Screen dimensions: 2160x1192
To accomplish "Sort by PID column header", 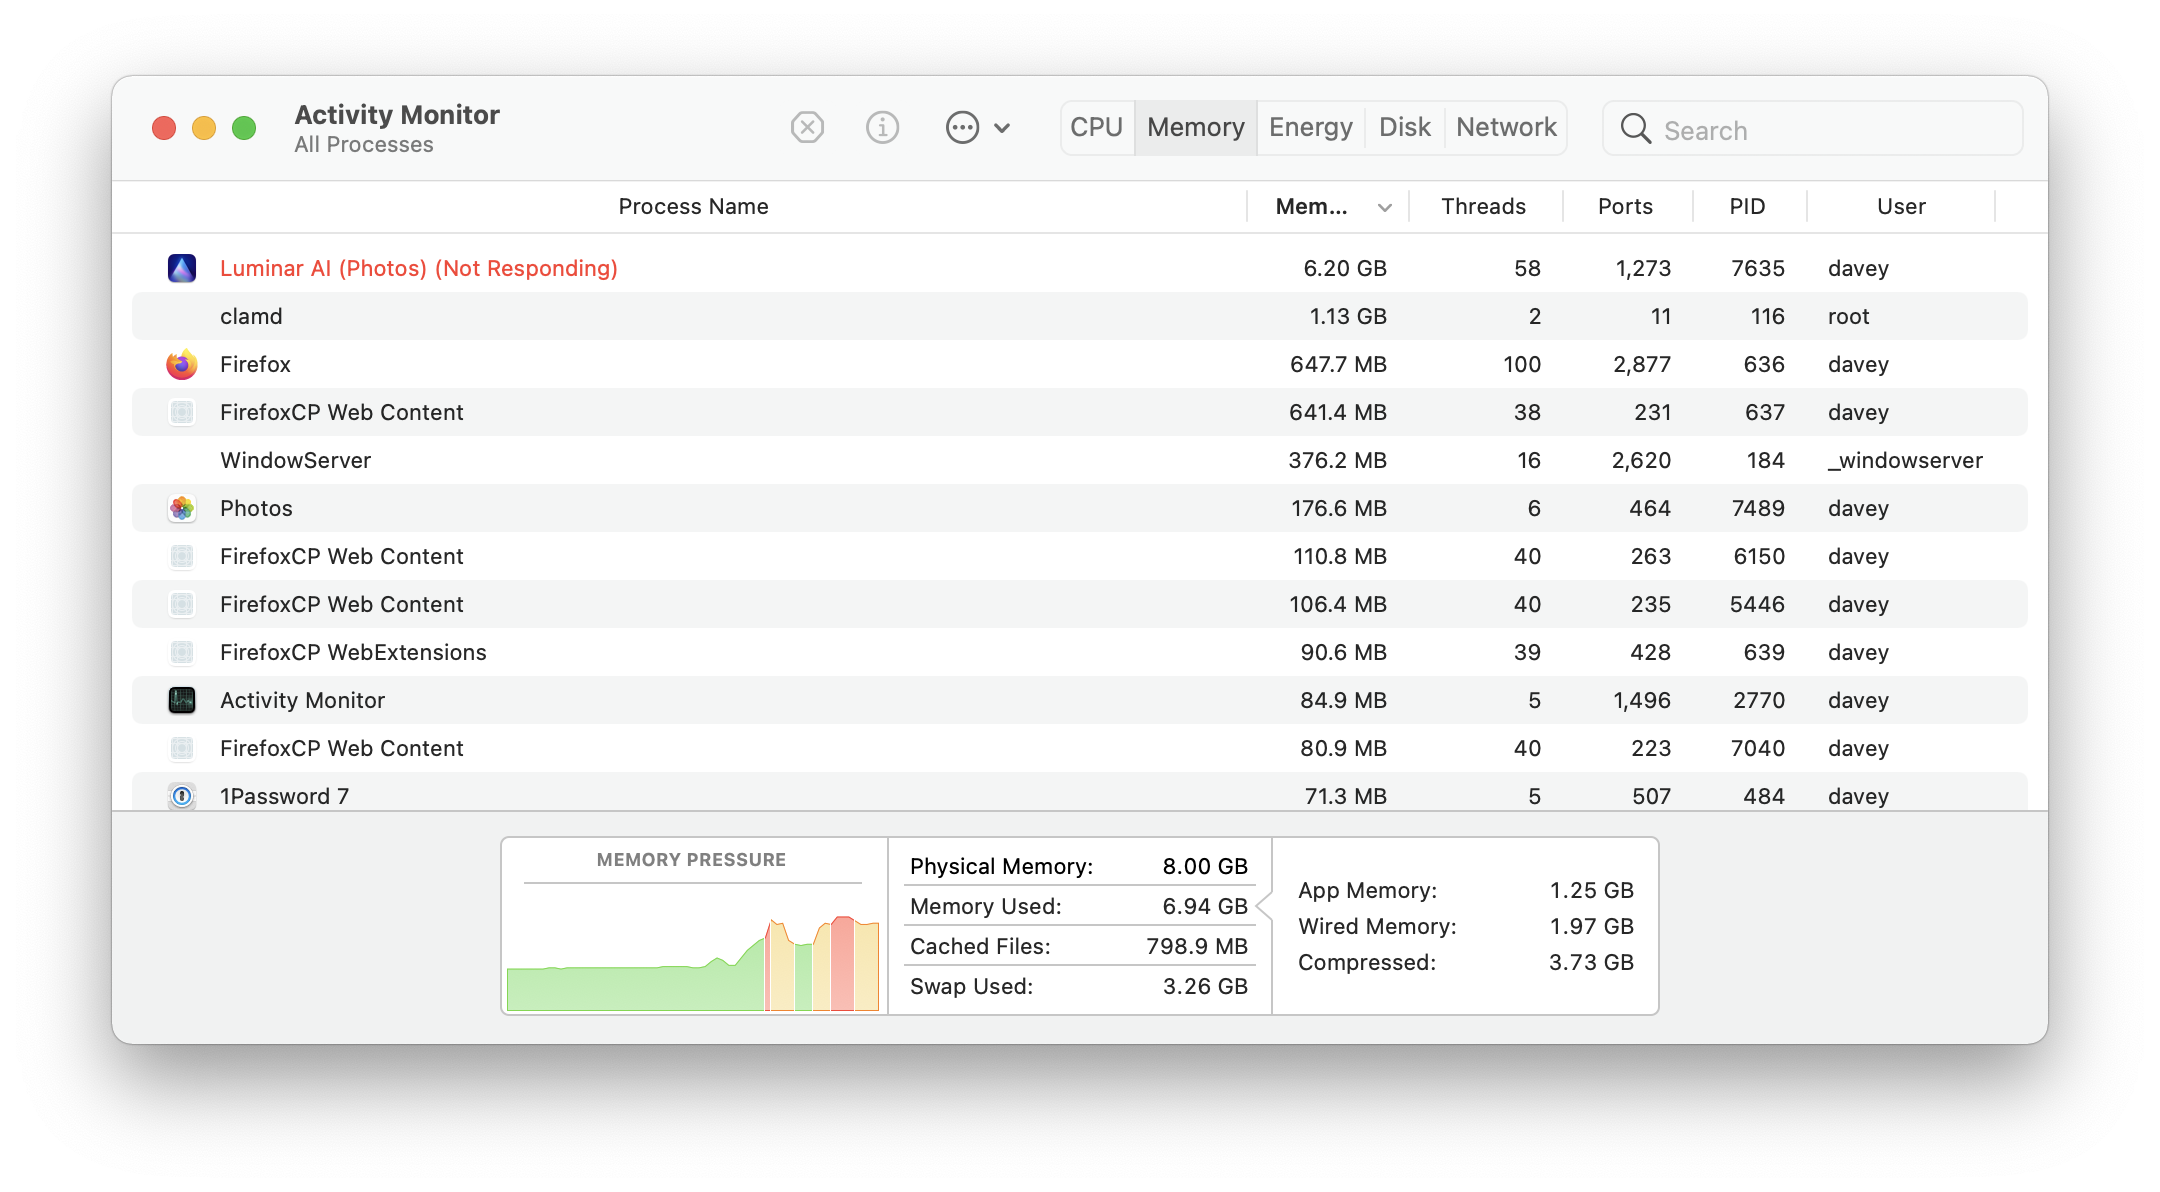I will tap(1747, 207).
